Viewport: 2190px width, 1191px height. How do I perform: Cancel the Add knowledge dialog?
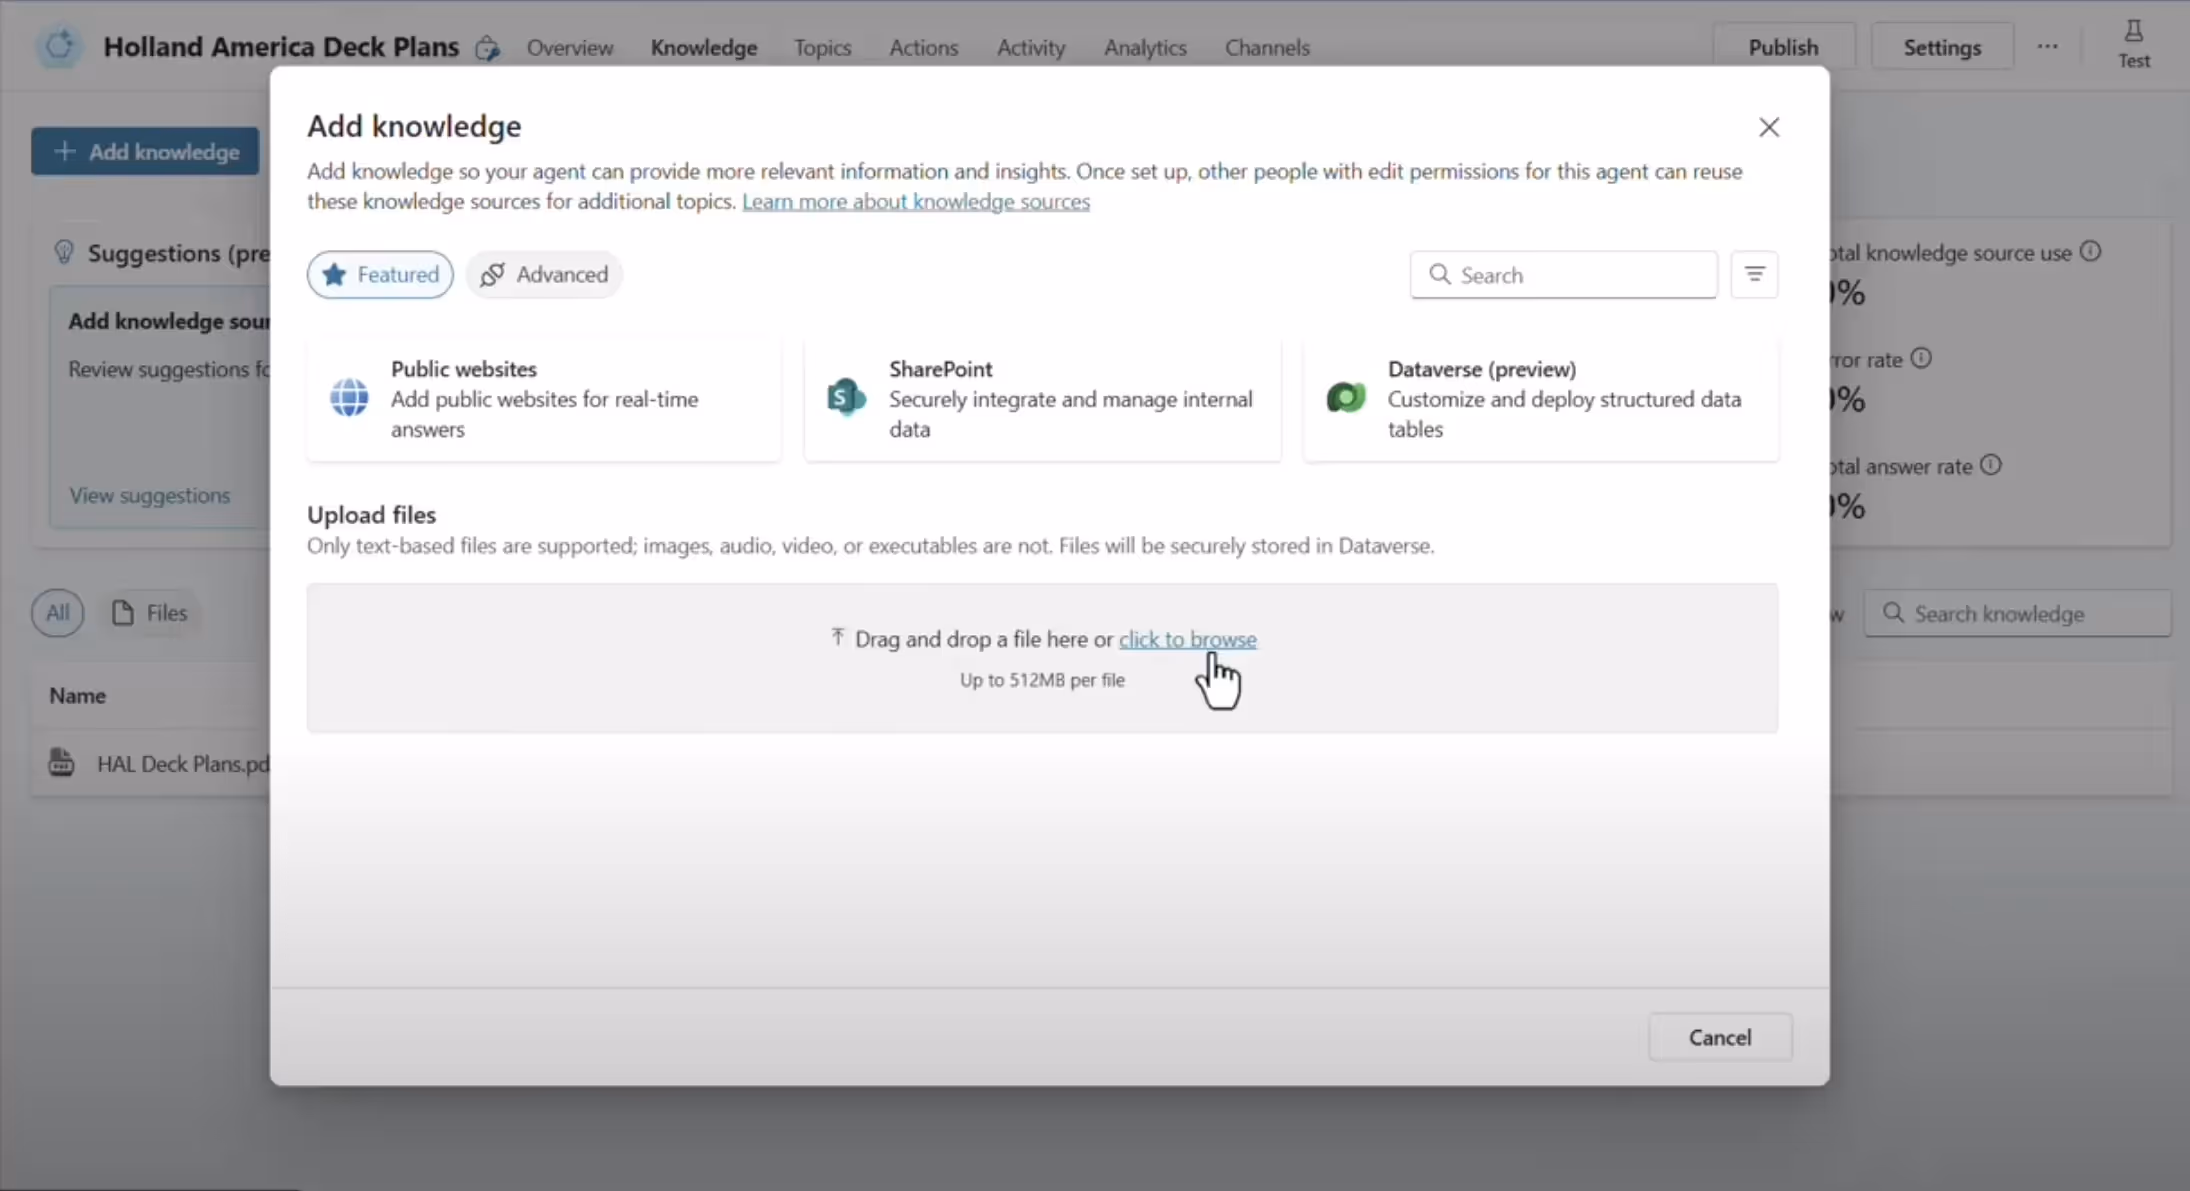pos(1720,1037)
